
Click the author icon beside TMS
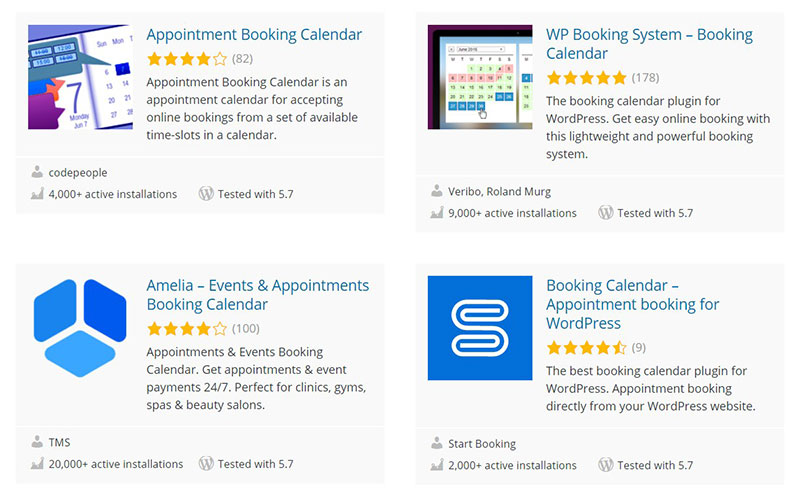point(37,442)
